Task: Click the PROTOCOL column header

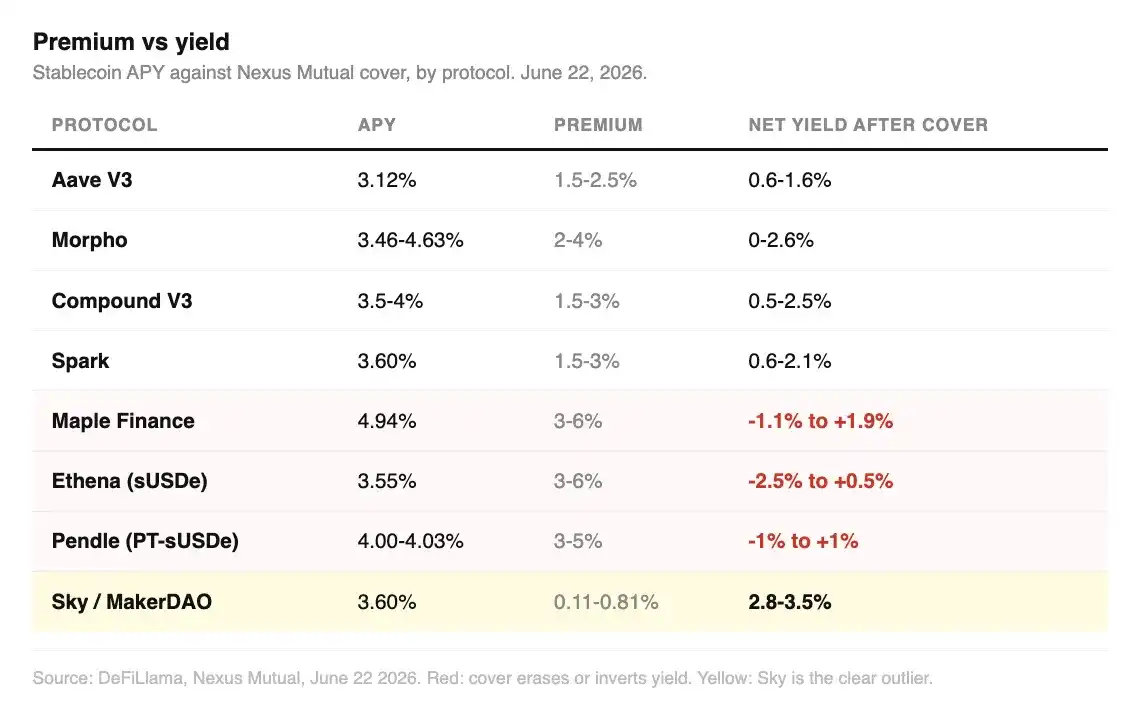Action: 104,125
